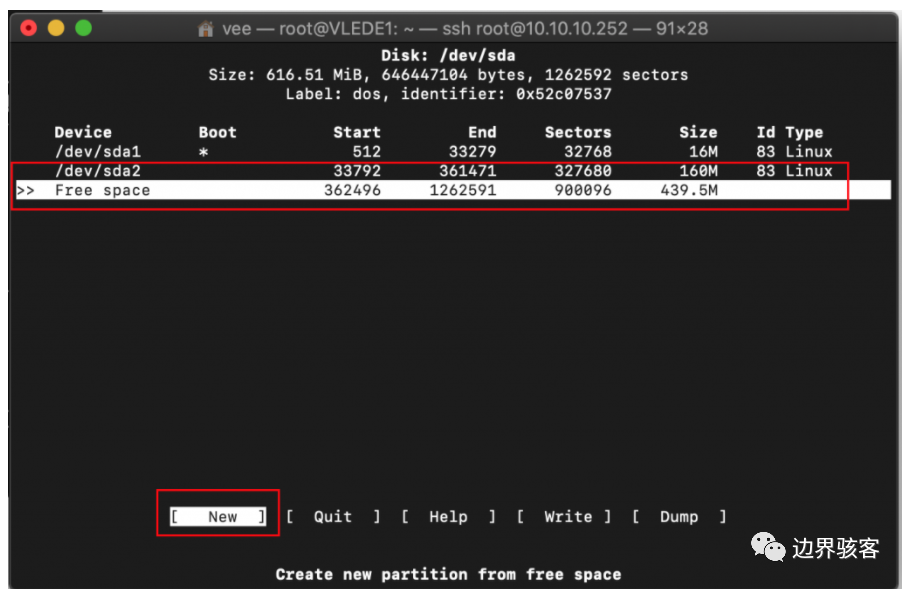
Task: Select Dump in the cfdisk menu
Action: [681, 517]
